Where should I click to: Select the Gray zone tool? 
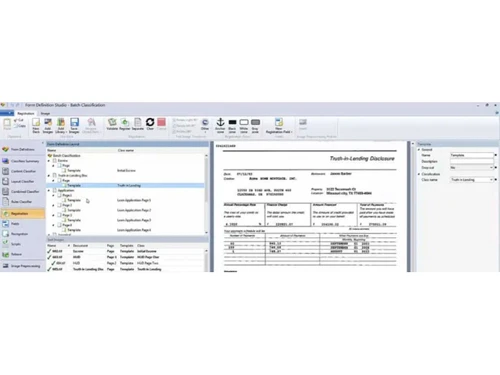pos(255,125)
